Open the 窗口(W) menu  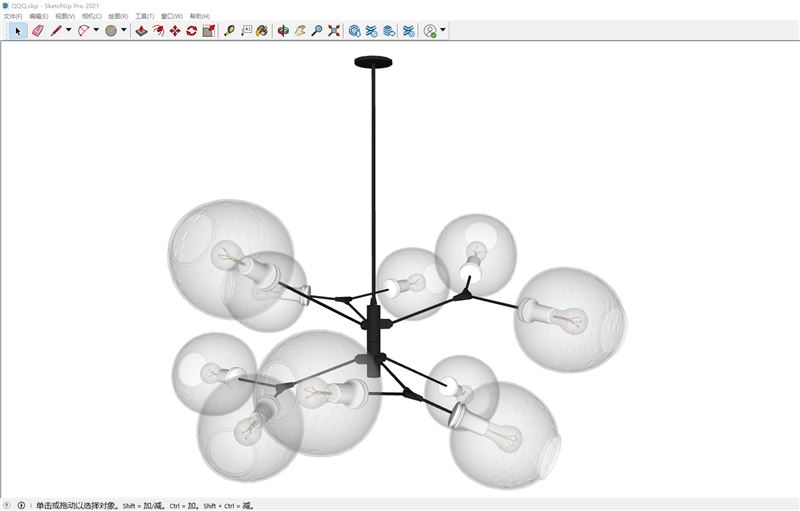172,16
